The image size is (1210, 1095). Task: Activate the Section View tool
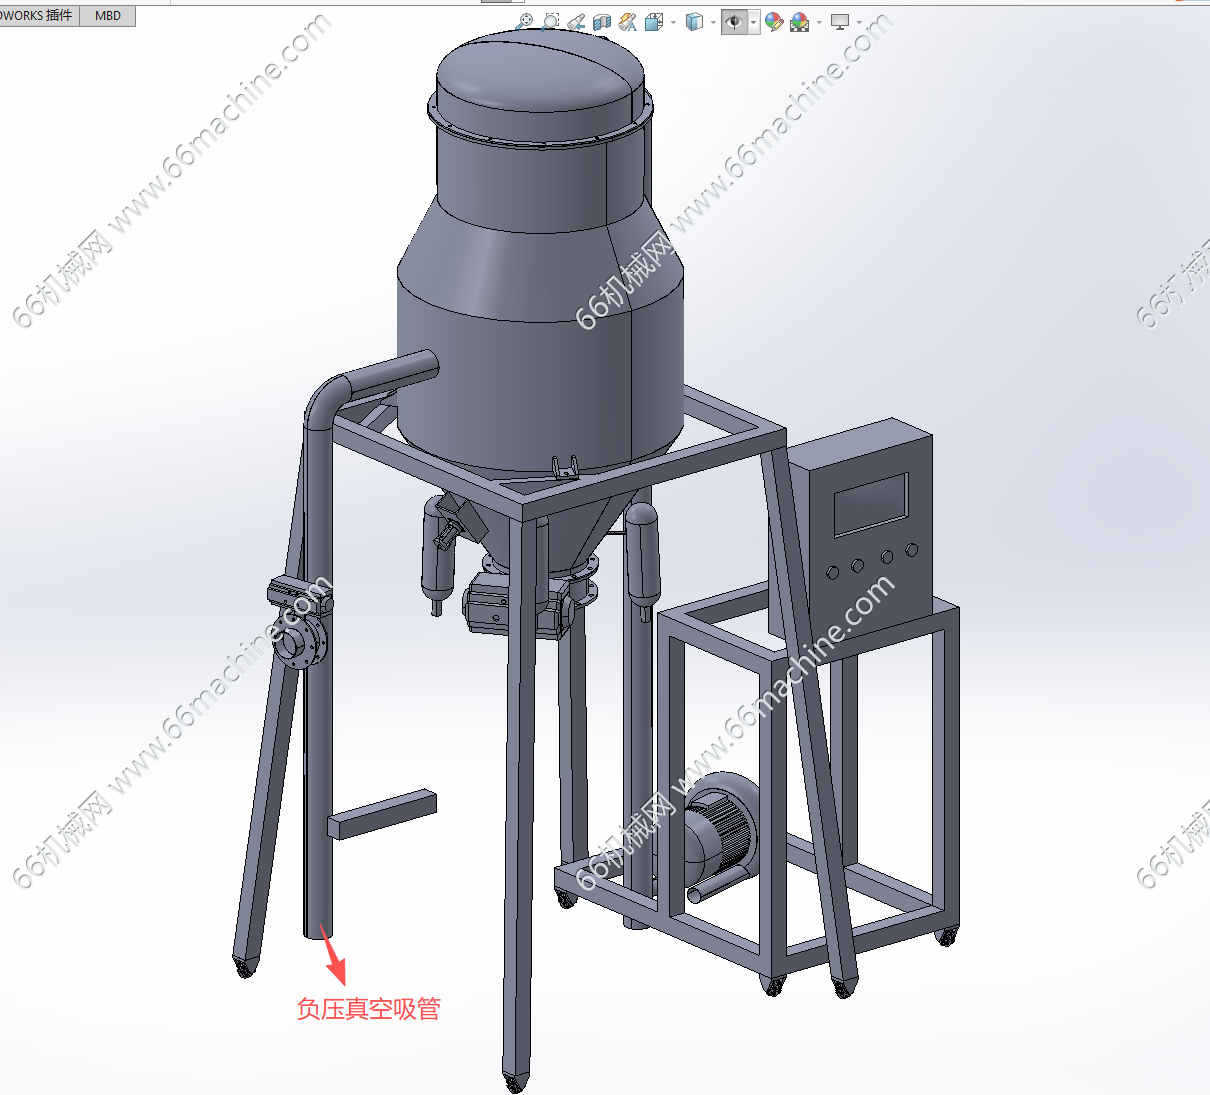[602, 22]
